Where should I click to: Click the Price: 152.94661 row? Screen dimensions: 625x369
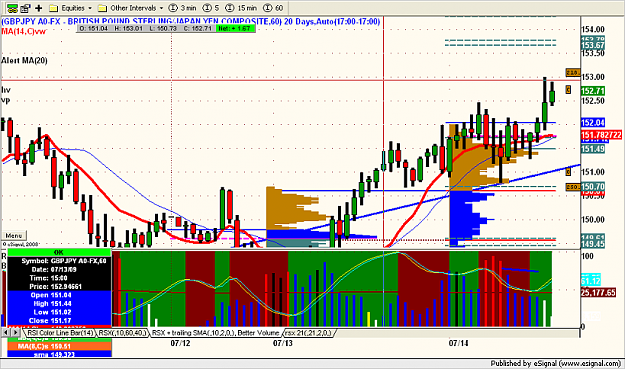[59, 287]
